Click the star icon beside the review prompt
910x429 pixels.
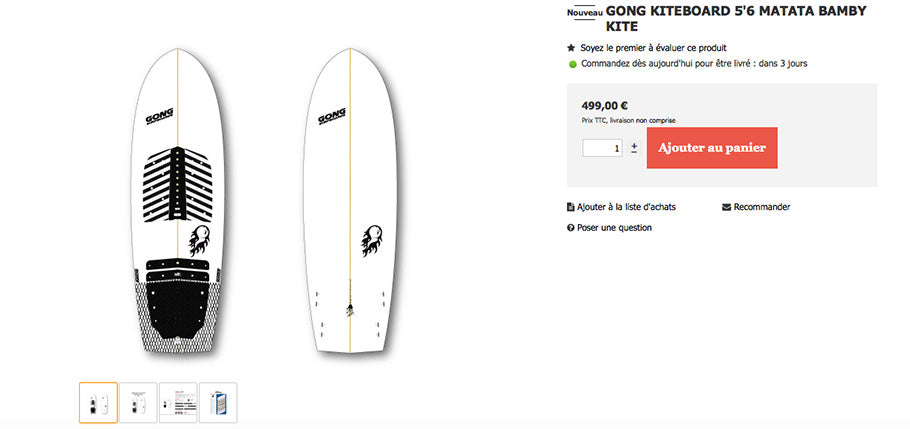571,48
